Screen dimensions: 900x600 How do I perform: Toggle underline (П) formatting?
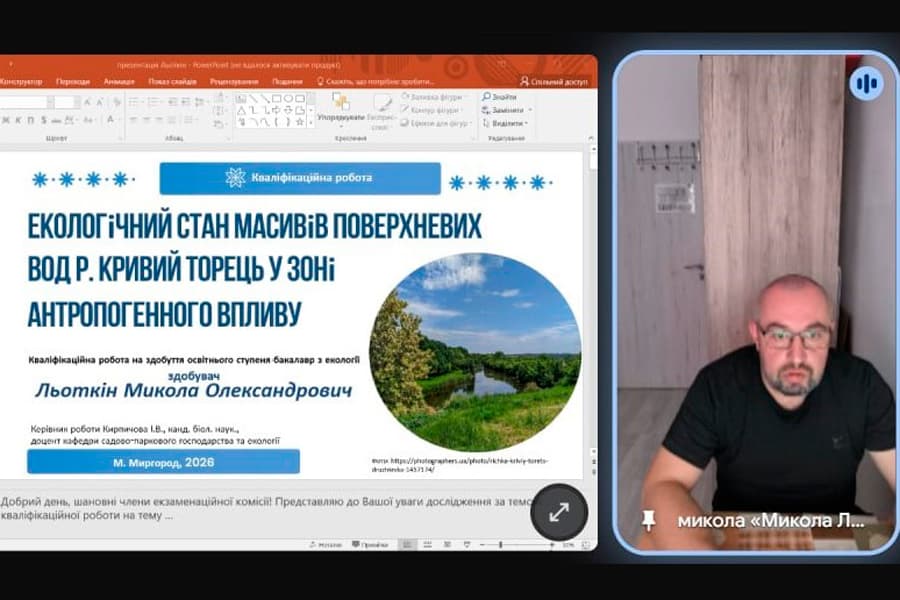30,120
